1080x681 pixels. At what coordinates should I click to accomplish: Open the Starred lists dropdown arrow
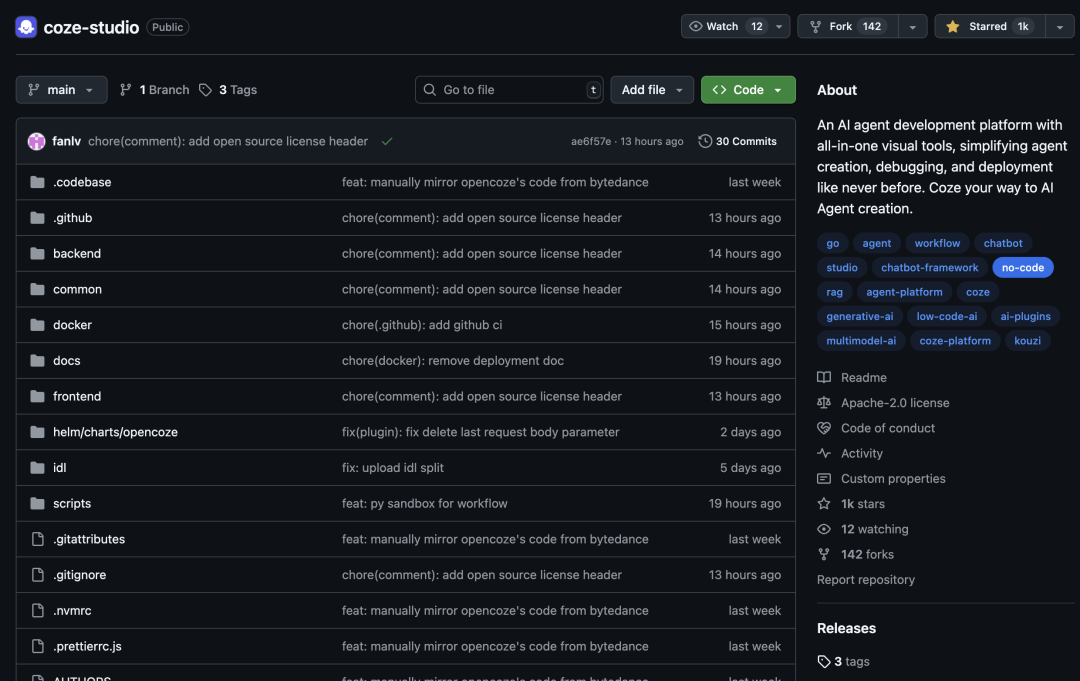1060,27
